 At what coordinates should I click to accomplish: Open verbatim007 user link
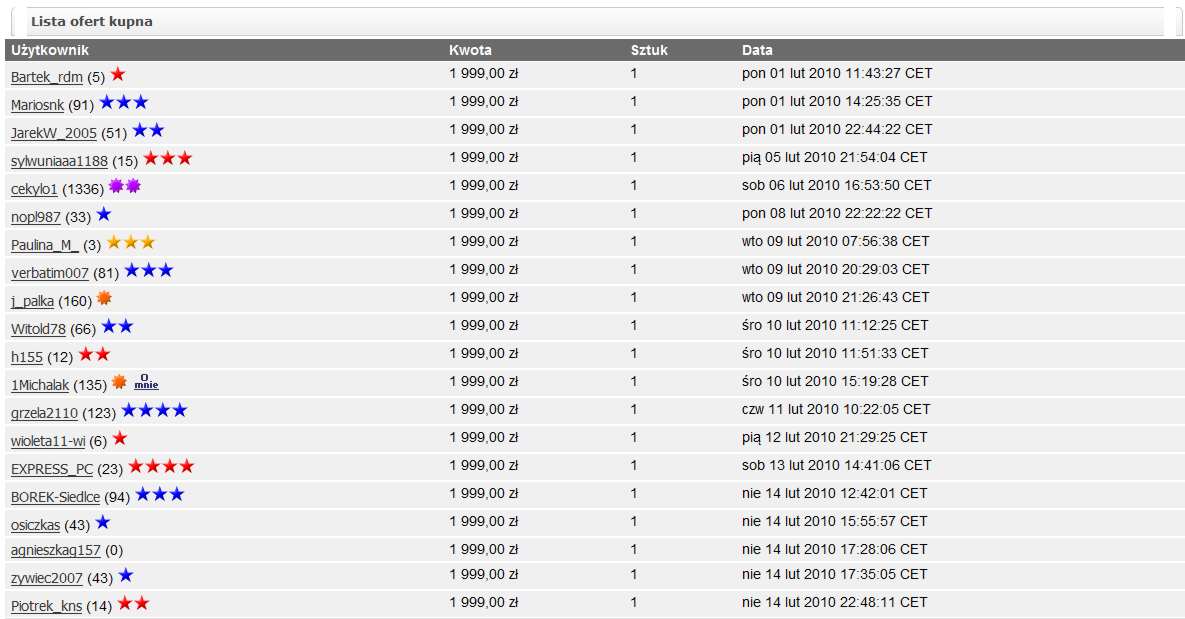click(x=50, y=273)
